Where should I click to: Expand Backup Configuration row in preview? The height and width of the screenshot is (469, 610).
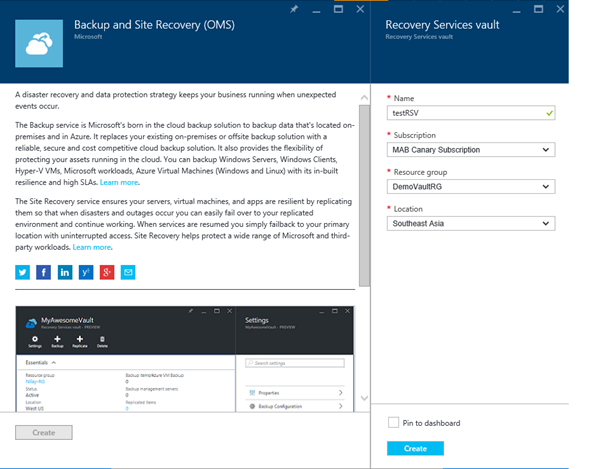pyautogui.click(x=295, y=406)
